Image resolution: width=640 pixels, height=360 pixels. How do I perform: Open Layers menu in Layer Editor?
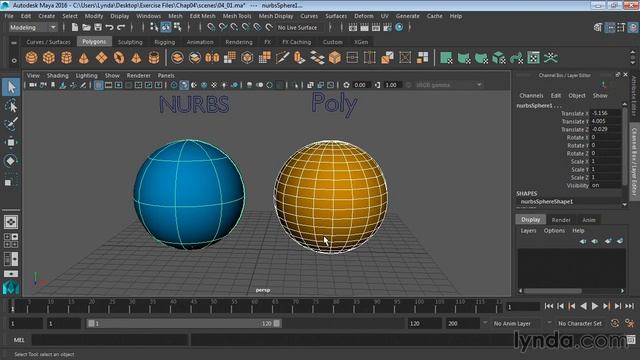(528, 231)
